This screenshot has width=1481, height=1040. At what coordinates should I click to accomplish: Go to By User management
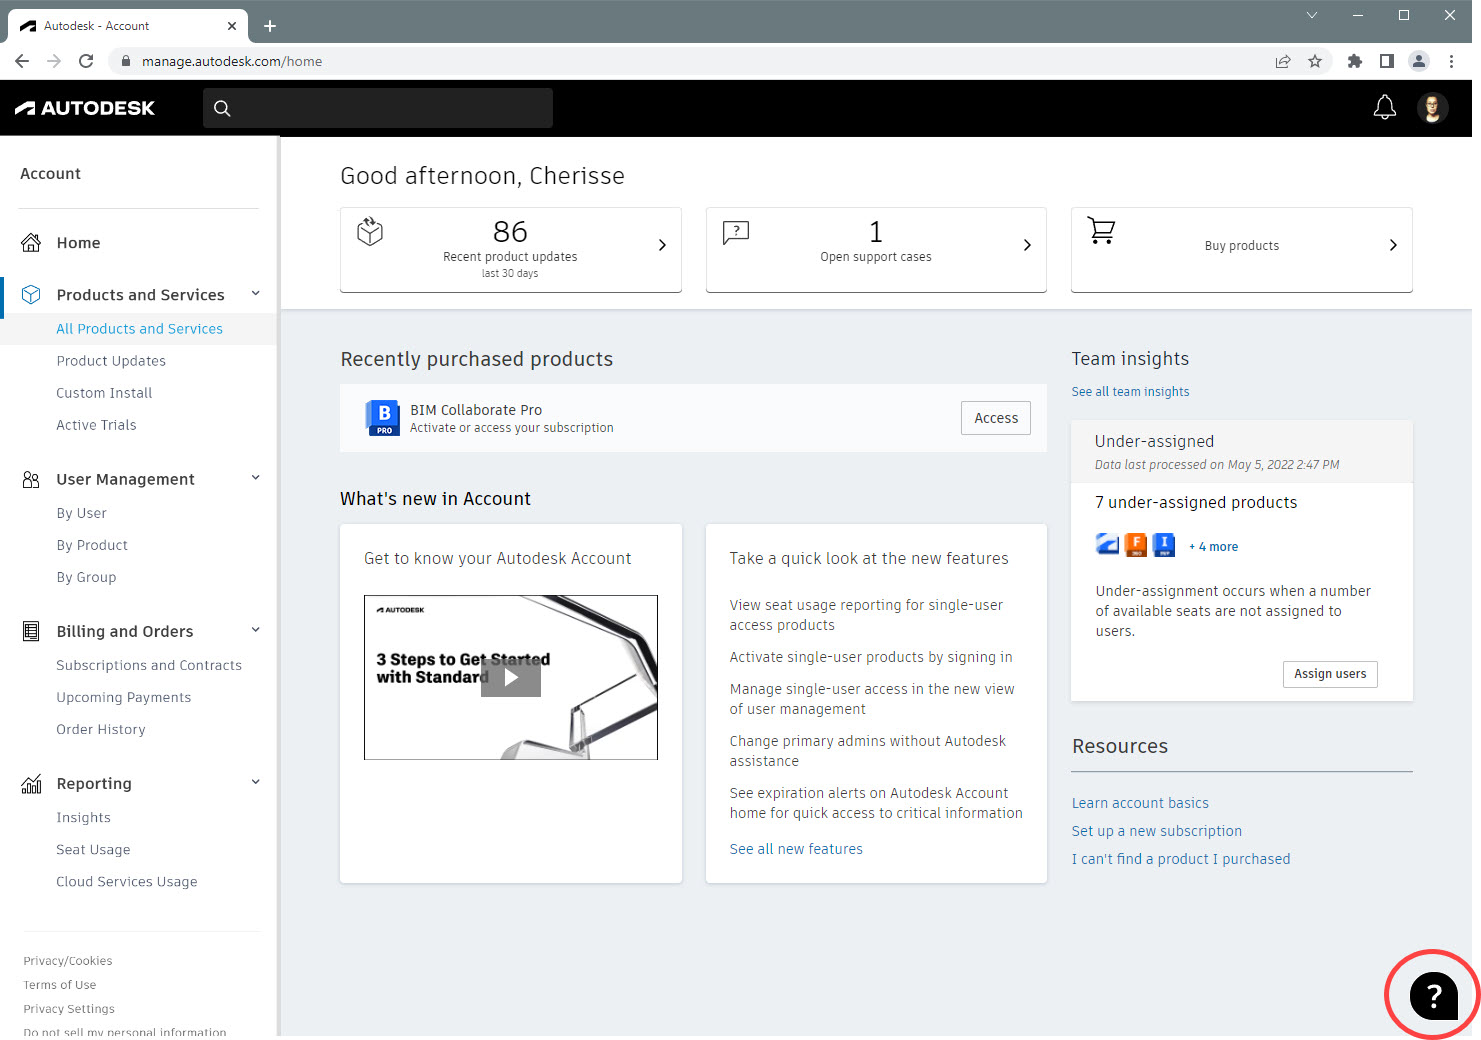[x=81, y=513]
